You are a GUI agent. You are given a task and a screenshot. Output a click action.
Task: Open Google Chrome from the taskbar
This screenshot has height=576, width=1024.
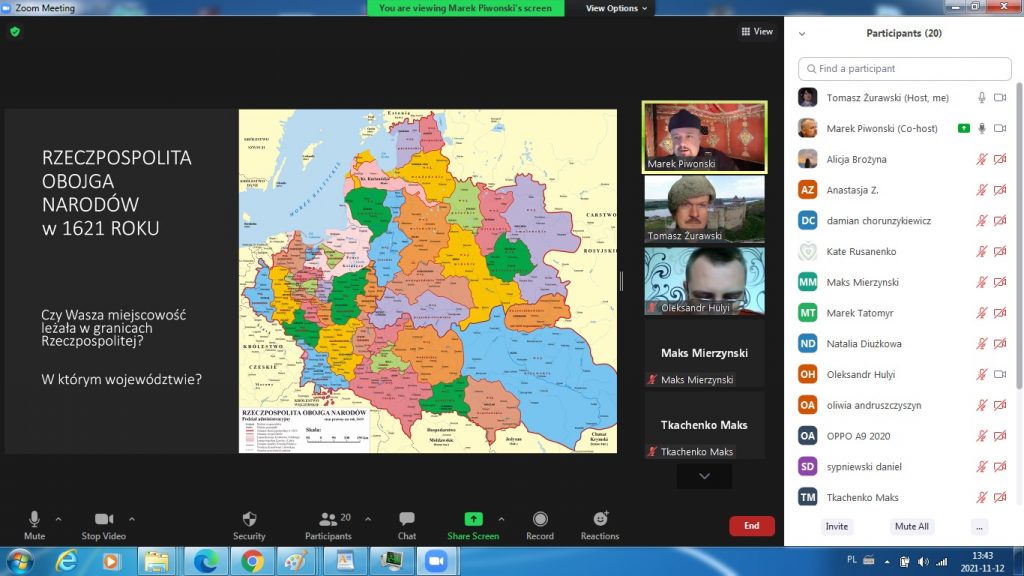pyautogui.click(x=251, y=561)
